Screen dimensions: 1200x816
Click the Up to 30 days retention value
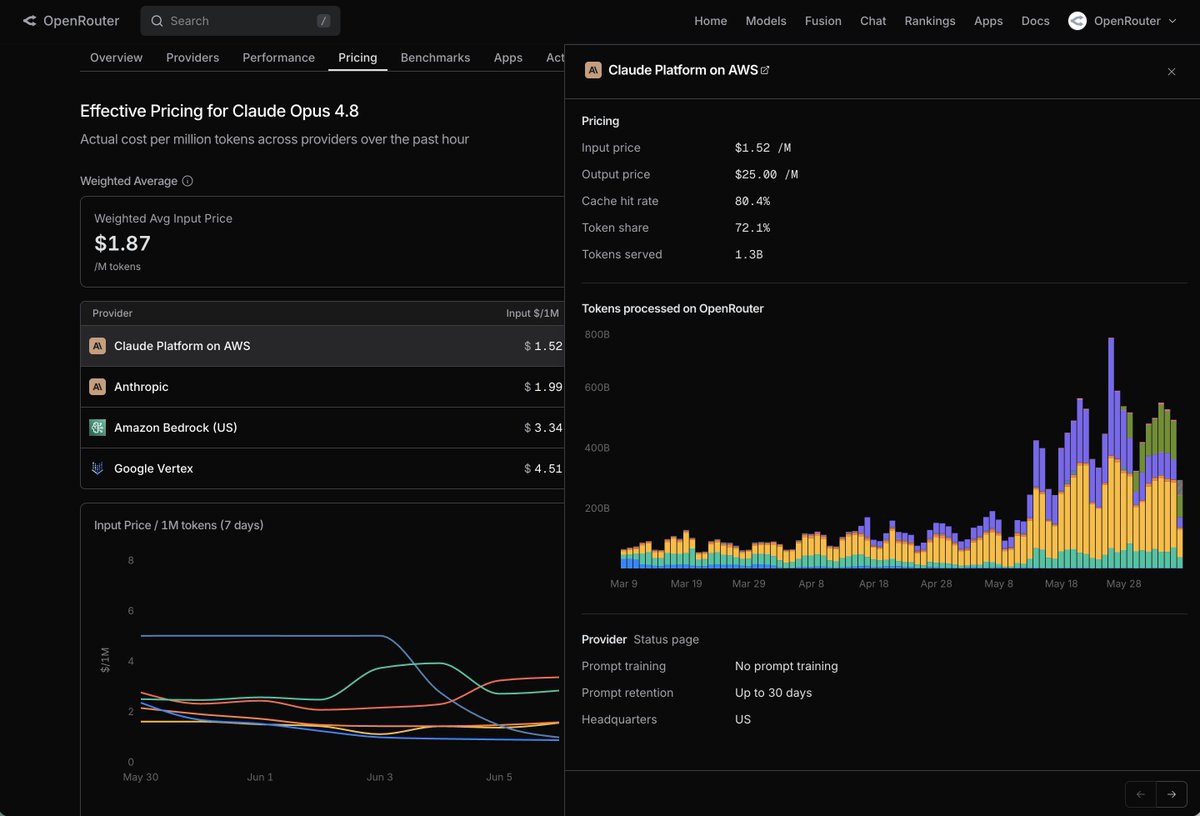point(773,693)
